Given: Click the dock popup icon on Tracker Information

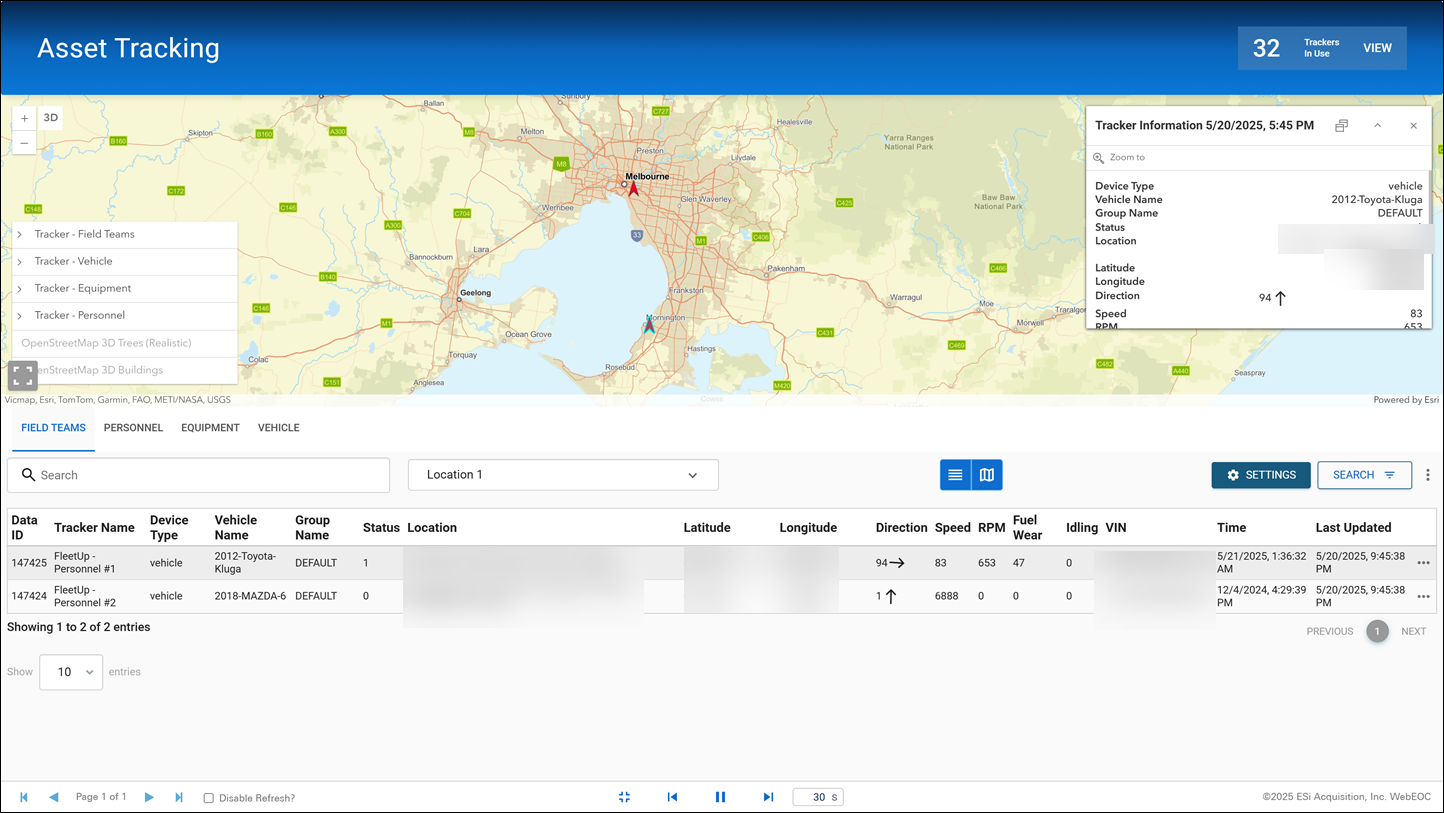Looking at the screenshot, I should coord(1341,125).
